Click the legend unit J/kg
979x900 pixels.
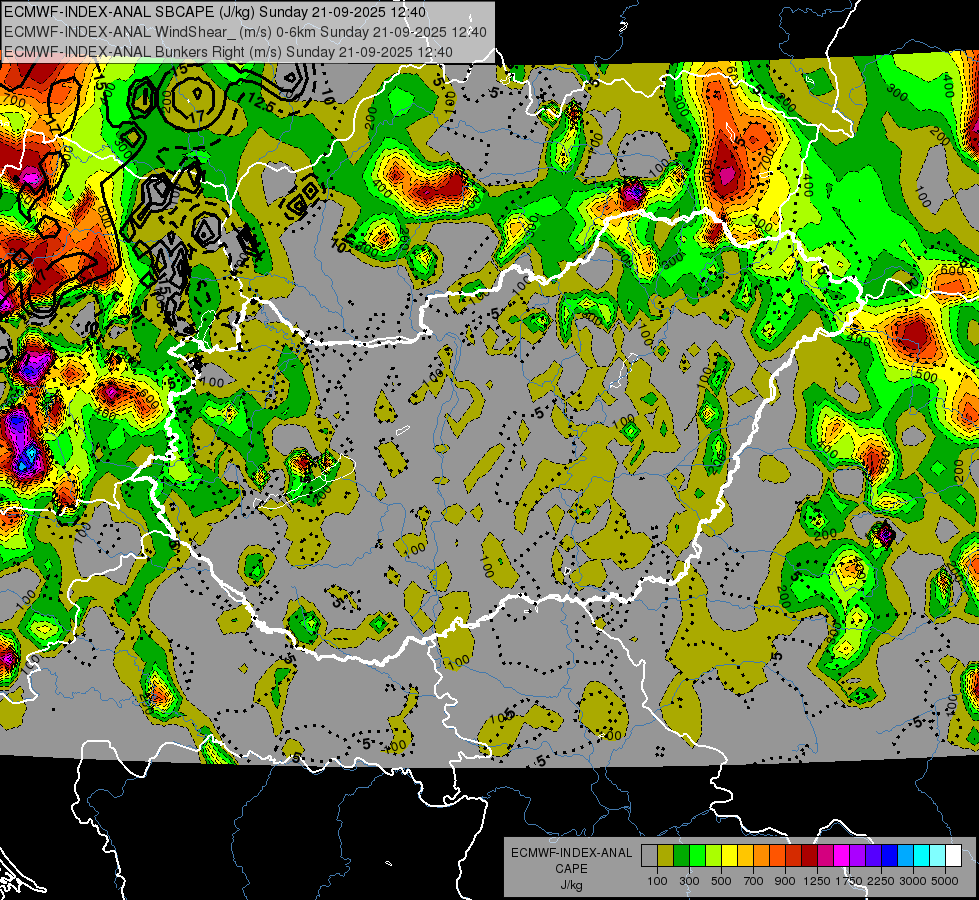click(x=571, y=885)
